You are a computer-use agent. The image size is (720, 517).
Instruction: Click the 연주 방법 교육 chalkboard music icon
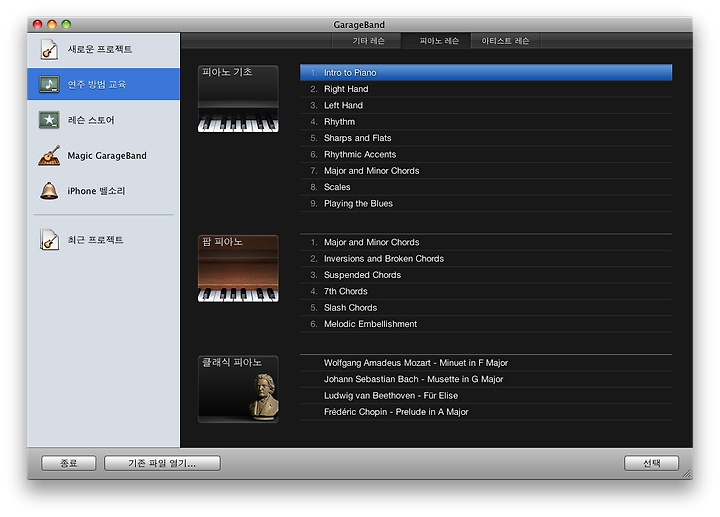click(x=49, y=84)
